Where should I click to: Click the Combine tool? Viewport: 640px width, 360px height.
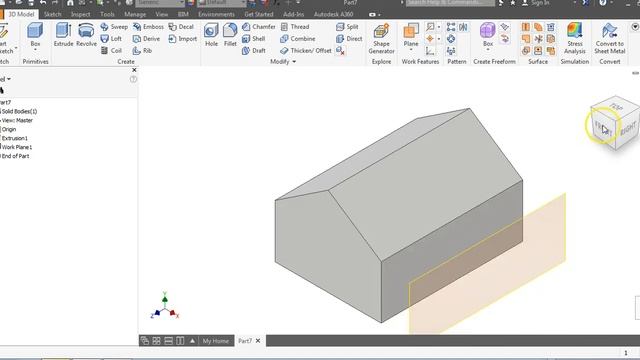(298, 39)
